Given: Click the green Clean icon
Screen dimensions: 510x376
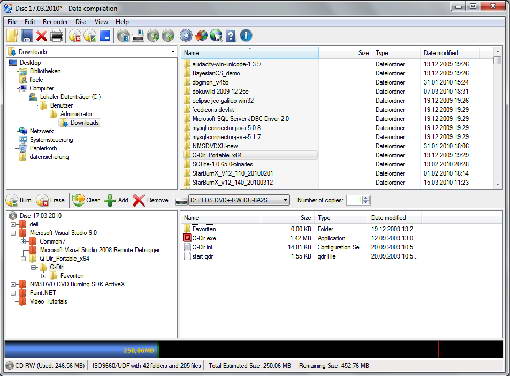Looking at the screenshot, I should pyautogui.click(x=78, y=200).
